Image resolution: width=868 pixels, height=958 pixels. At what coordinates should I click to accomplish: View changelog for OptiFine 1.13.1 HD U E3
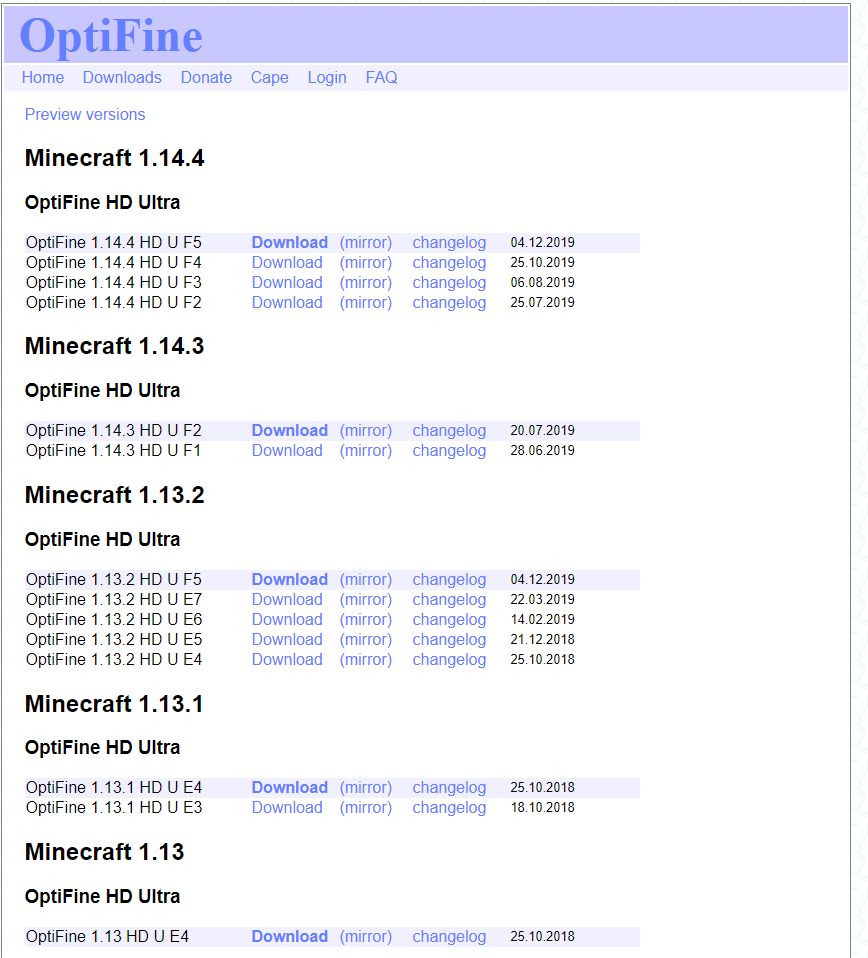pos(449,808)
